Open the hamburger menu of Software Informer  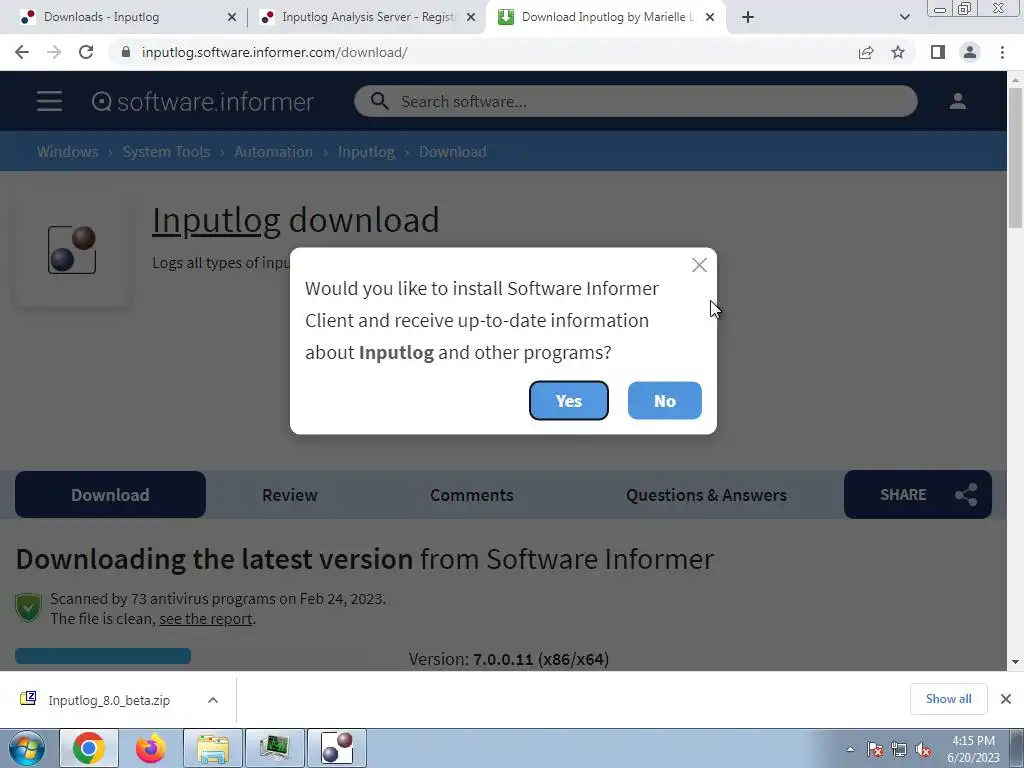tap(49, 101)
